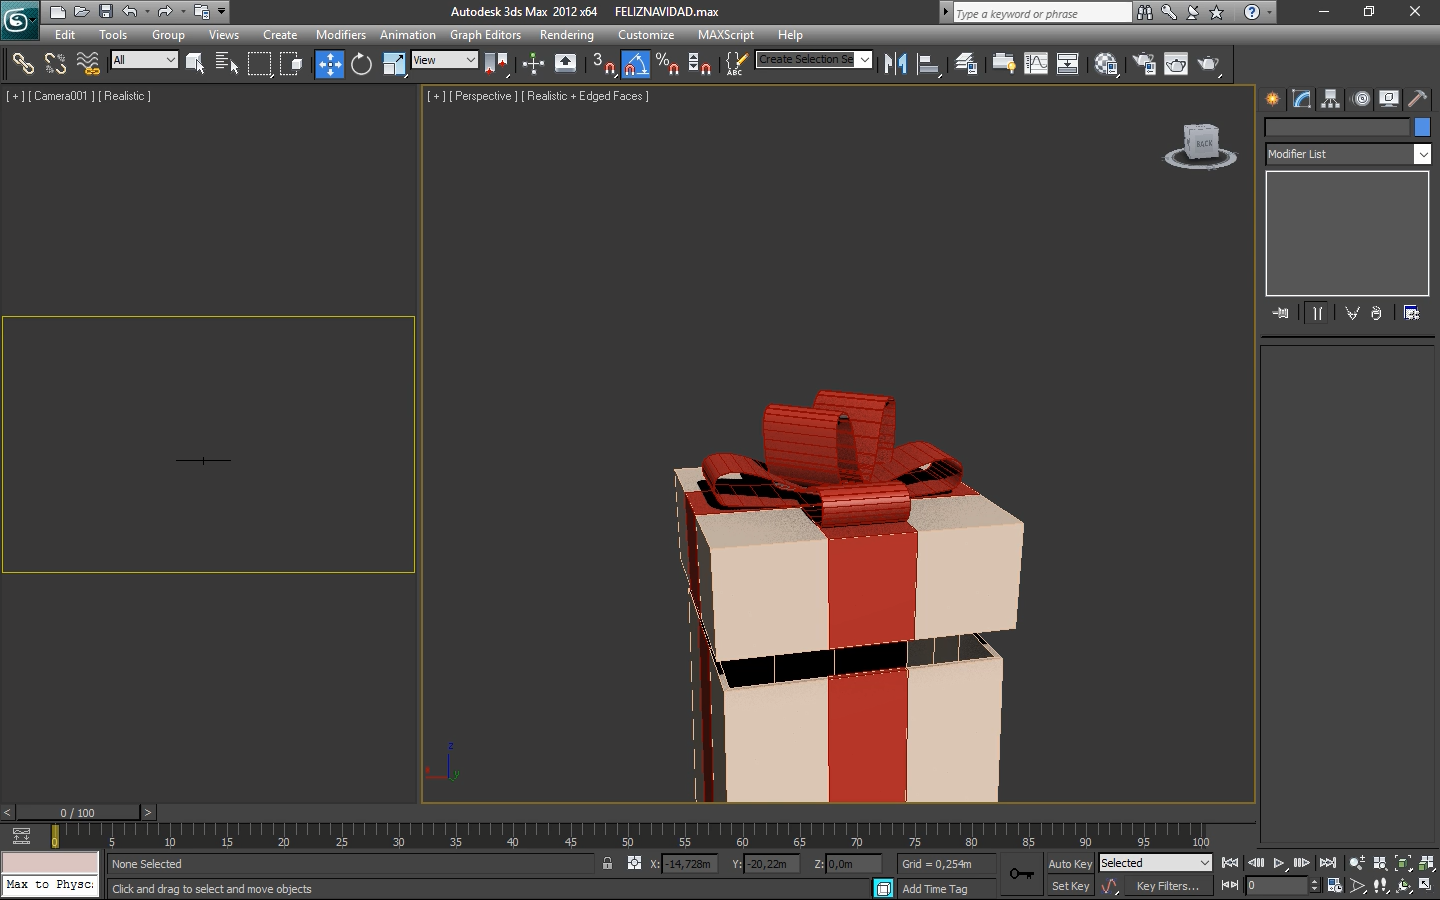The image size is (1440, 900).
Task: Toggle Percent Snap
Action: pyautogui.click(x=667, y=64)
